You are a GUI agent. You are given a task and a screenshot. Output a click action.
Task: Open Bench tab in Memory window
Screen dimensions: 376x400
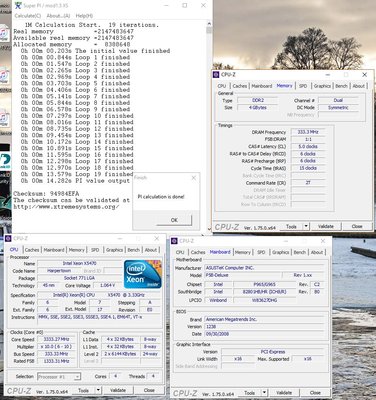click(341, 86)
